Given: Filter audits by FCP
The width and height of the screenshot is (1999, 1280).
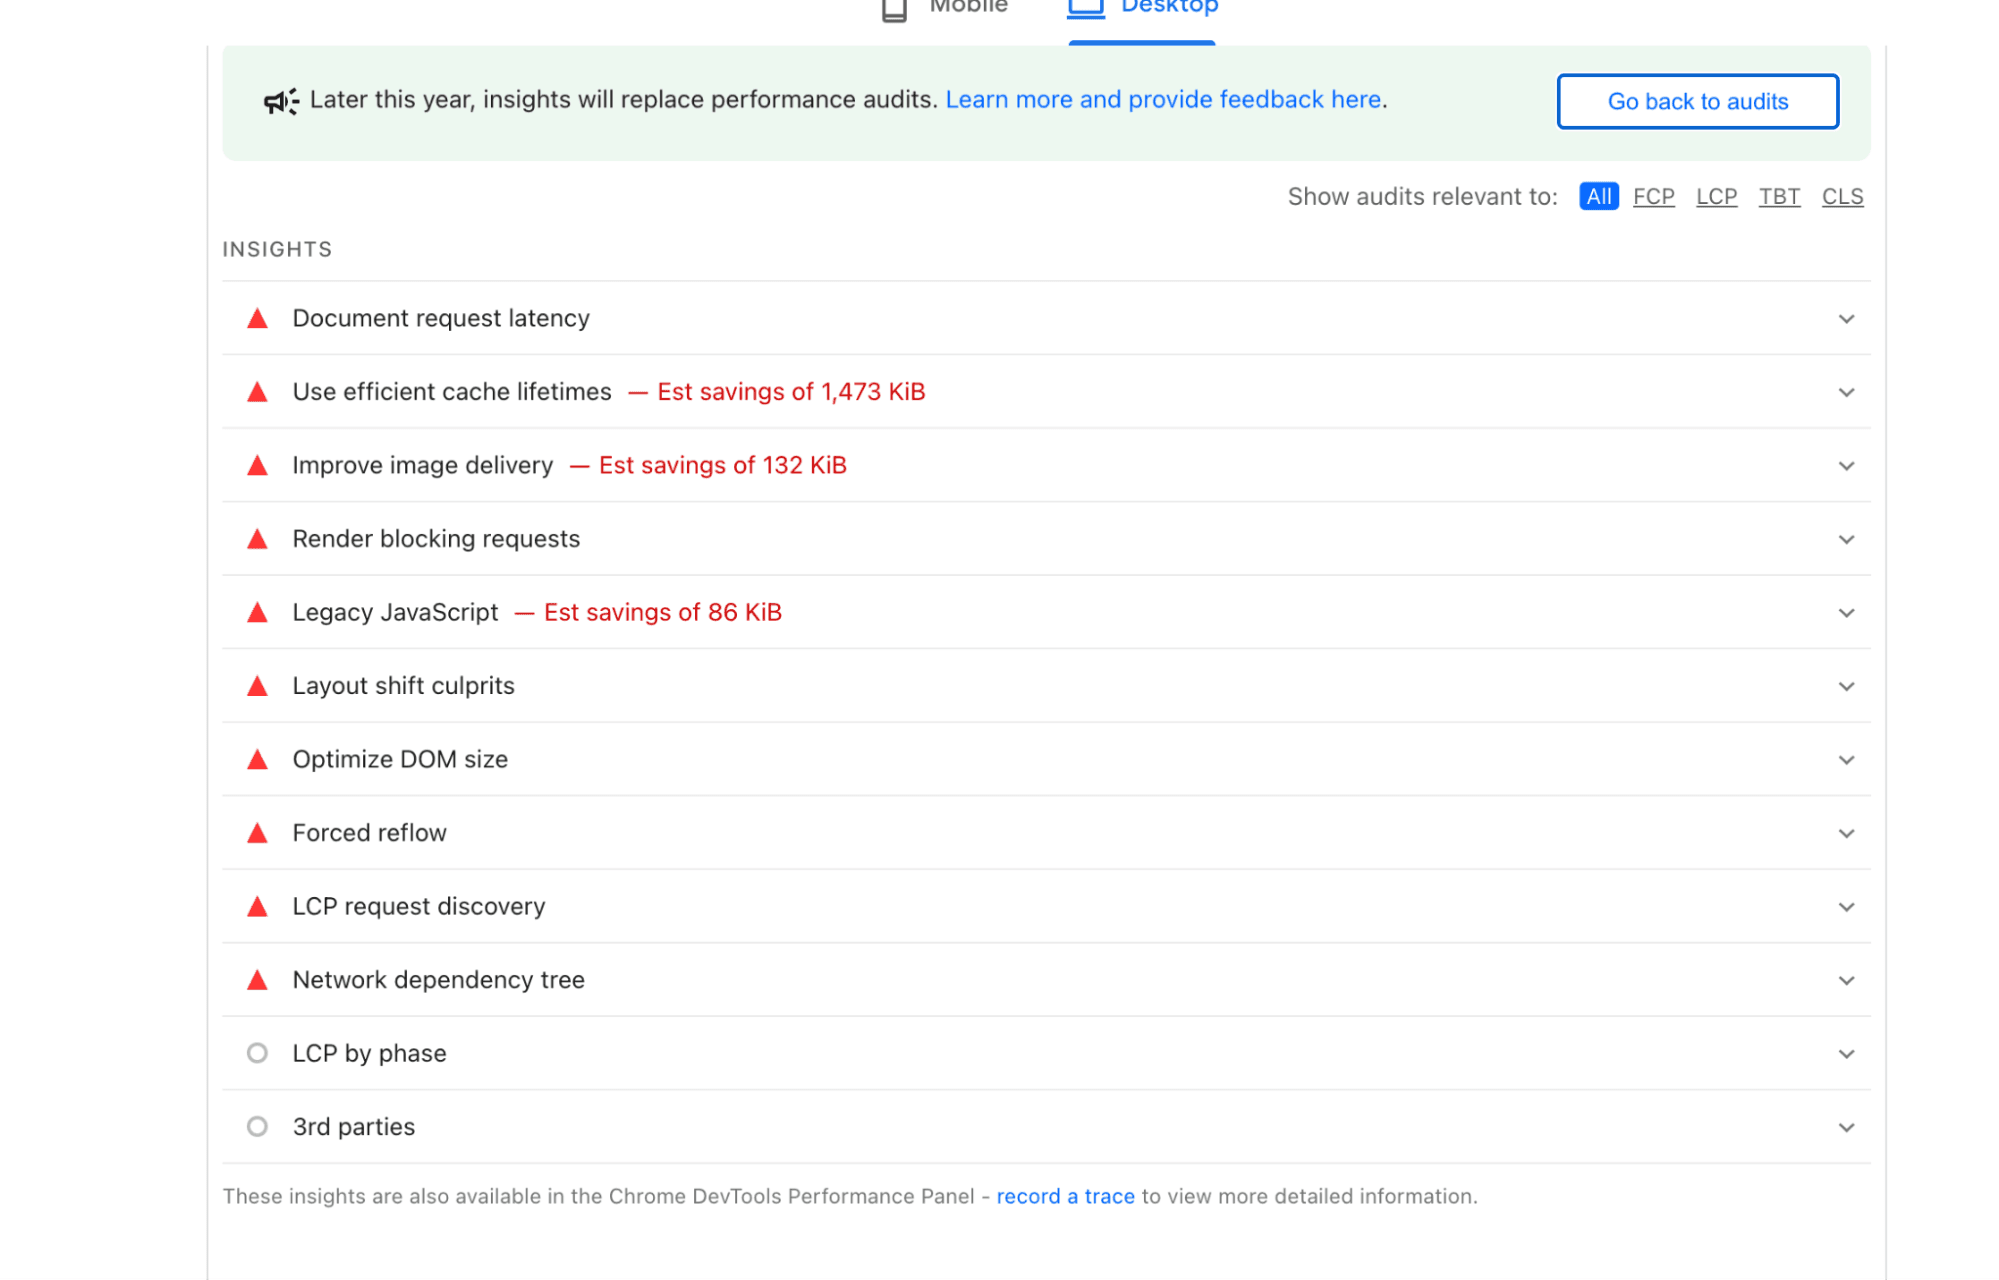Looking at the screenshot, I should 1653,197.
